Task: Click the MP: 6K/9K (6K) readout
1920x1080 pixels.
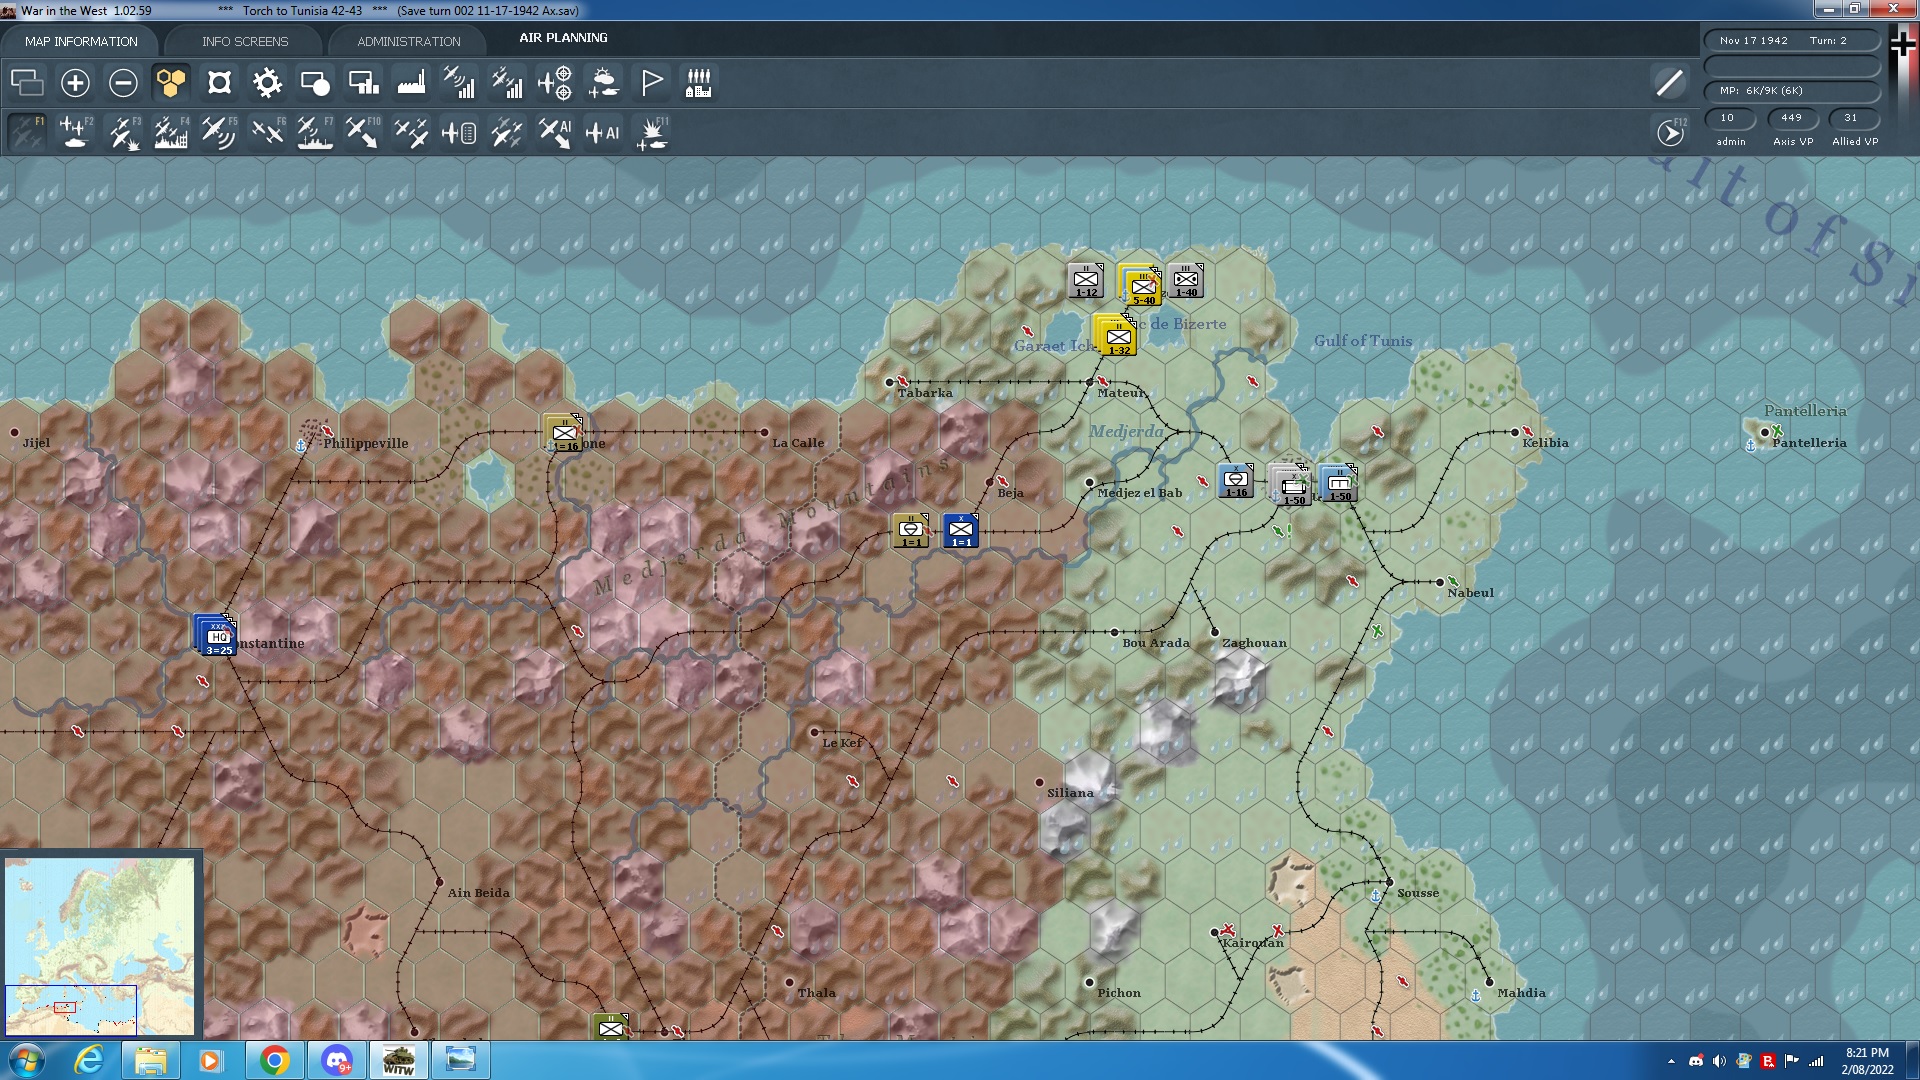Action: click(1792, 91)
